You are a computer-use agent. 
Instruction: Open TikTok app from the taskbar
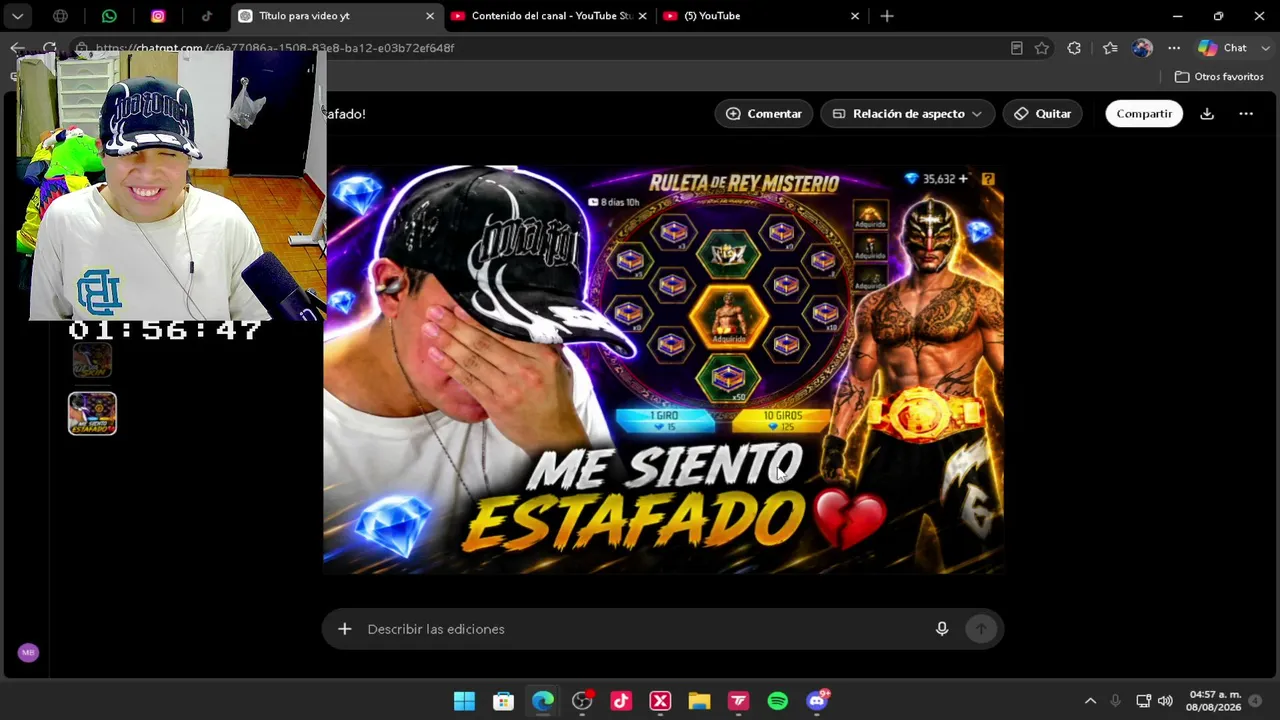pyautogui.click(x=621, y=701)
